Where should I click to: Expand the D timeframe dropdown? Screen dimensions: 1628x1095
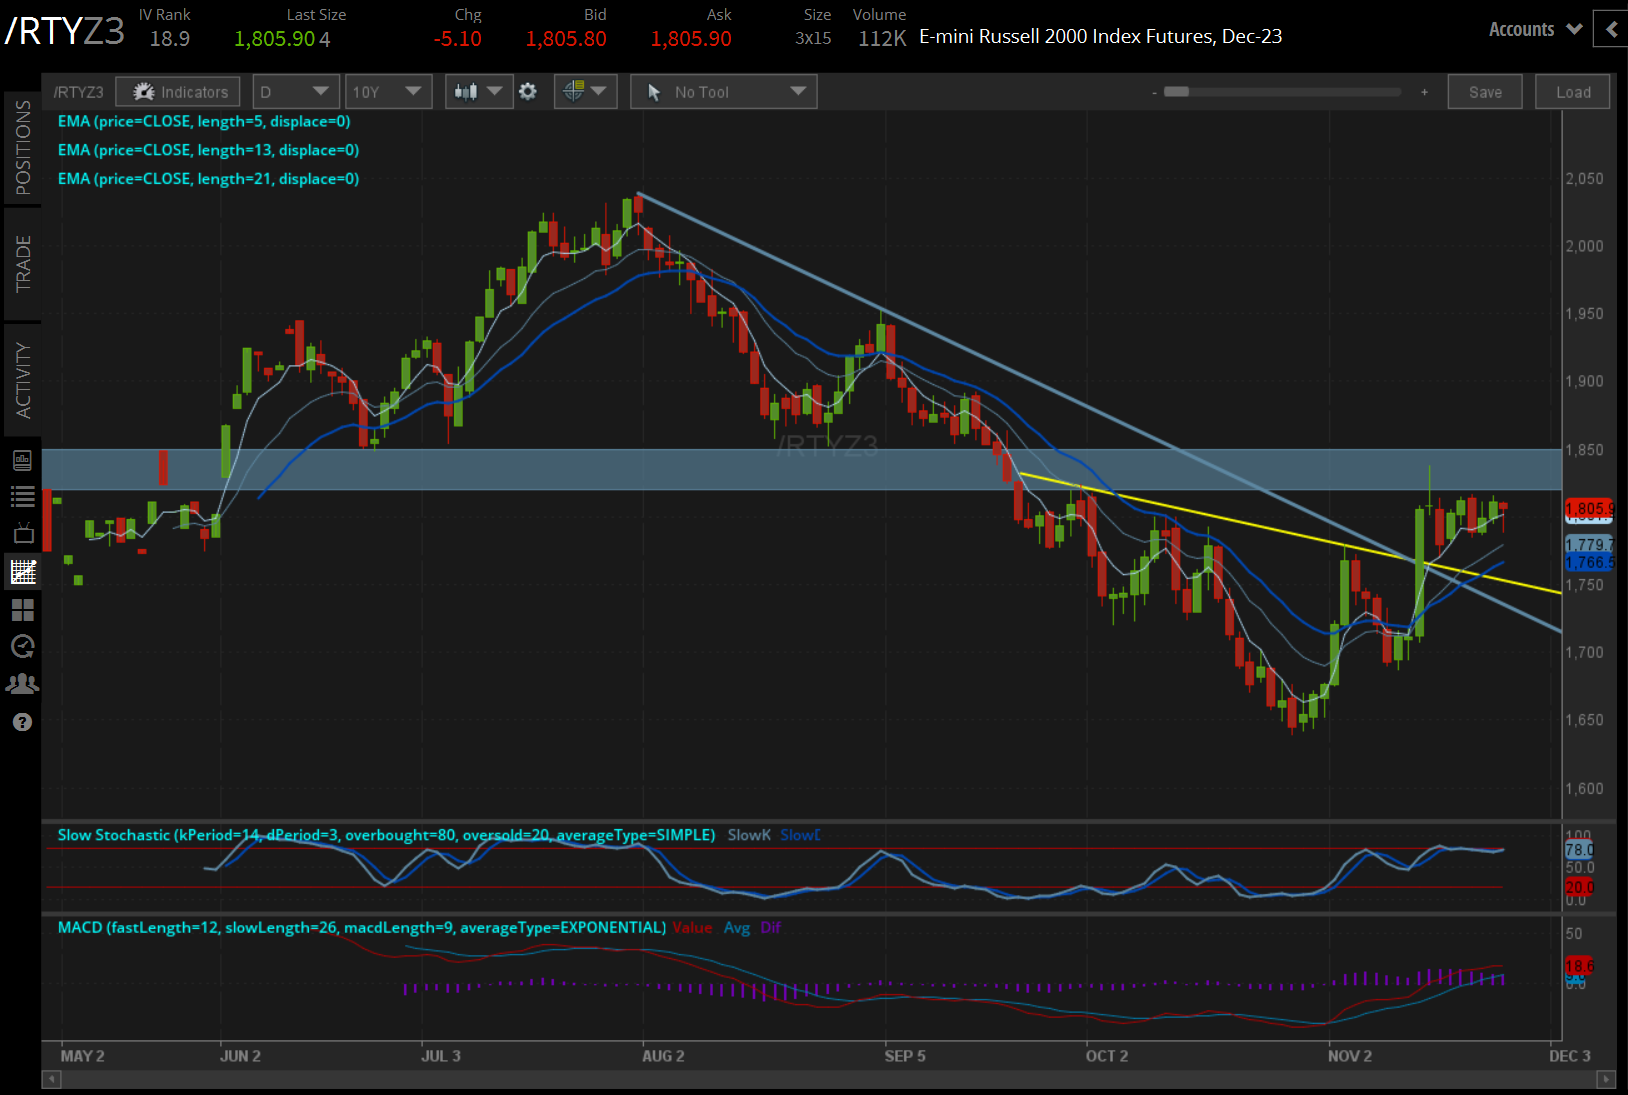click(x=295, y=92)
